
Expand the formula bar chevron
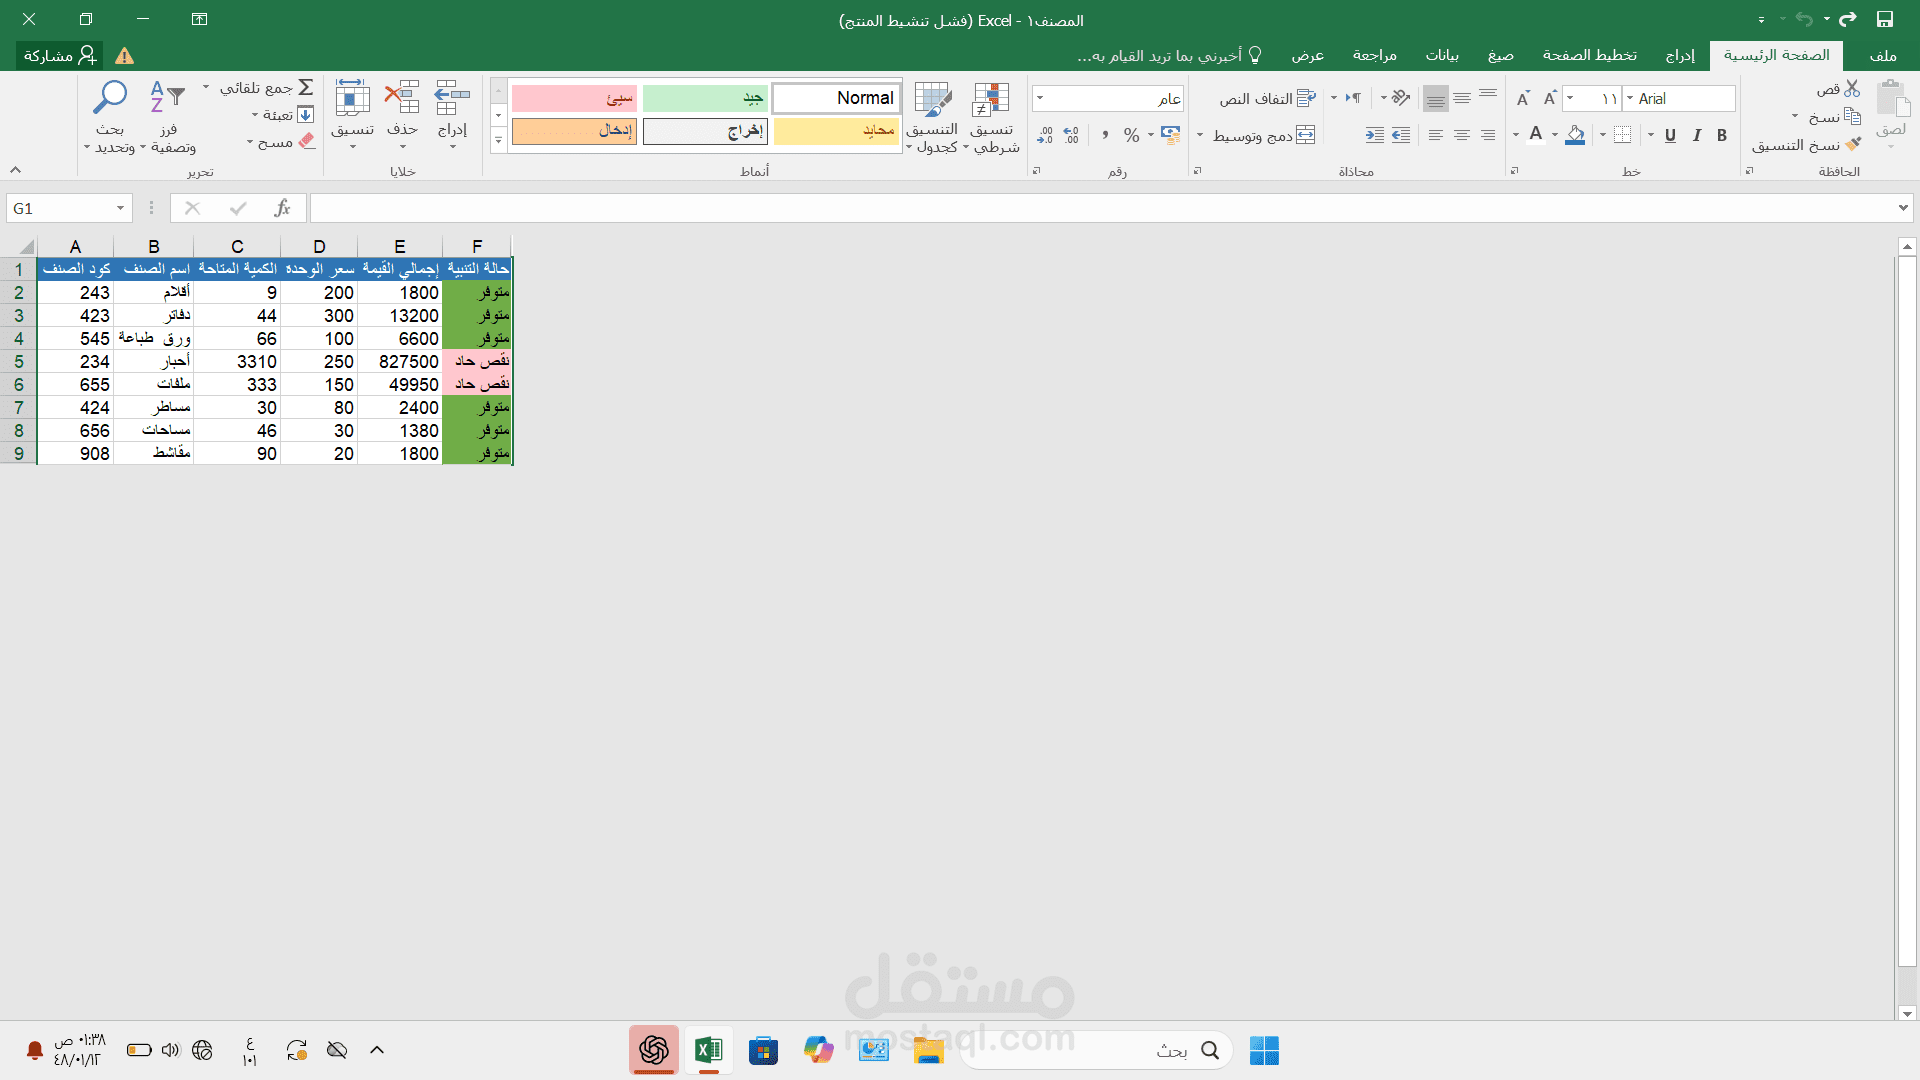tap(1902, 208)
